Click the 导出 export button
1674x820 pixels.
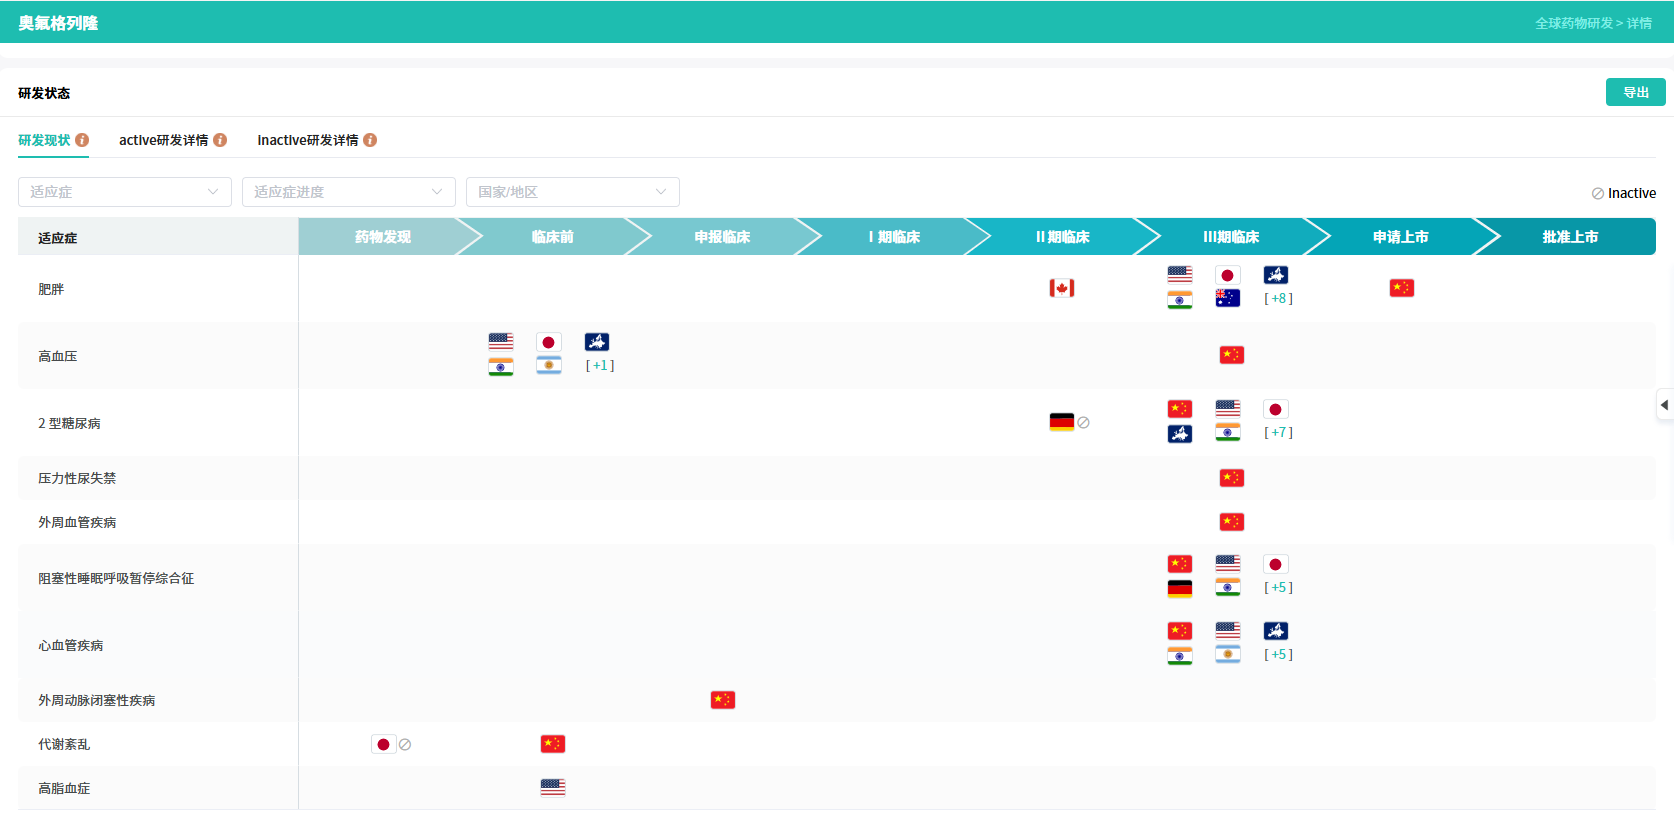1636,92
